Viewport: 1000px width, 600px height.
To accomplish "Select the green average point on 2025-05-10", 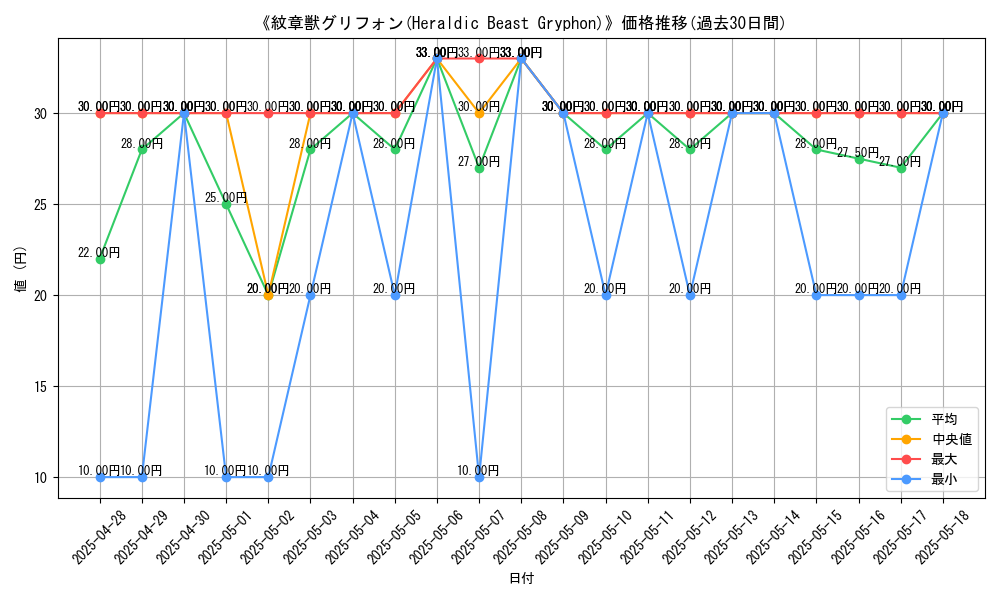I will 606,150.
